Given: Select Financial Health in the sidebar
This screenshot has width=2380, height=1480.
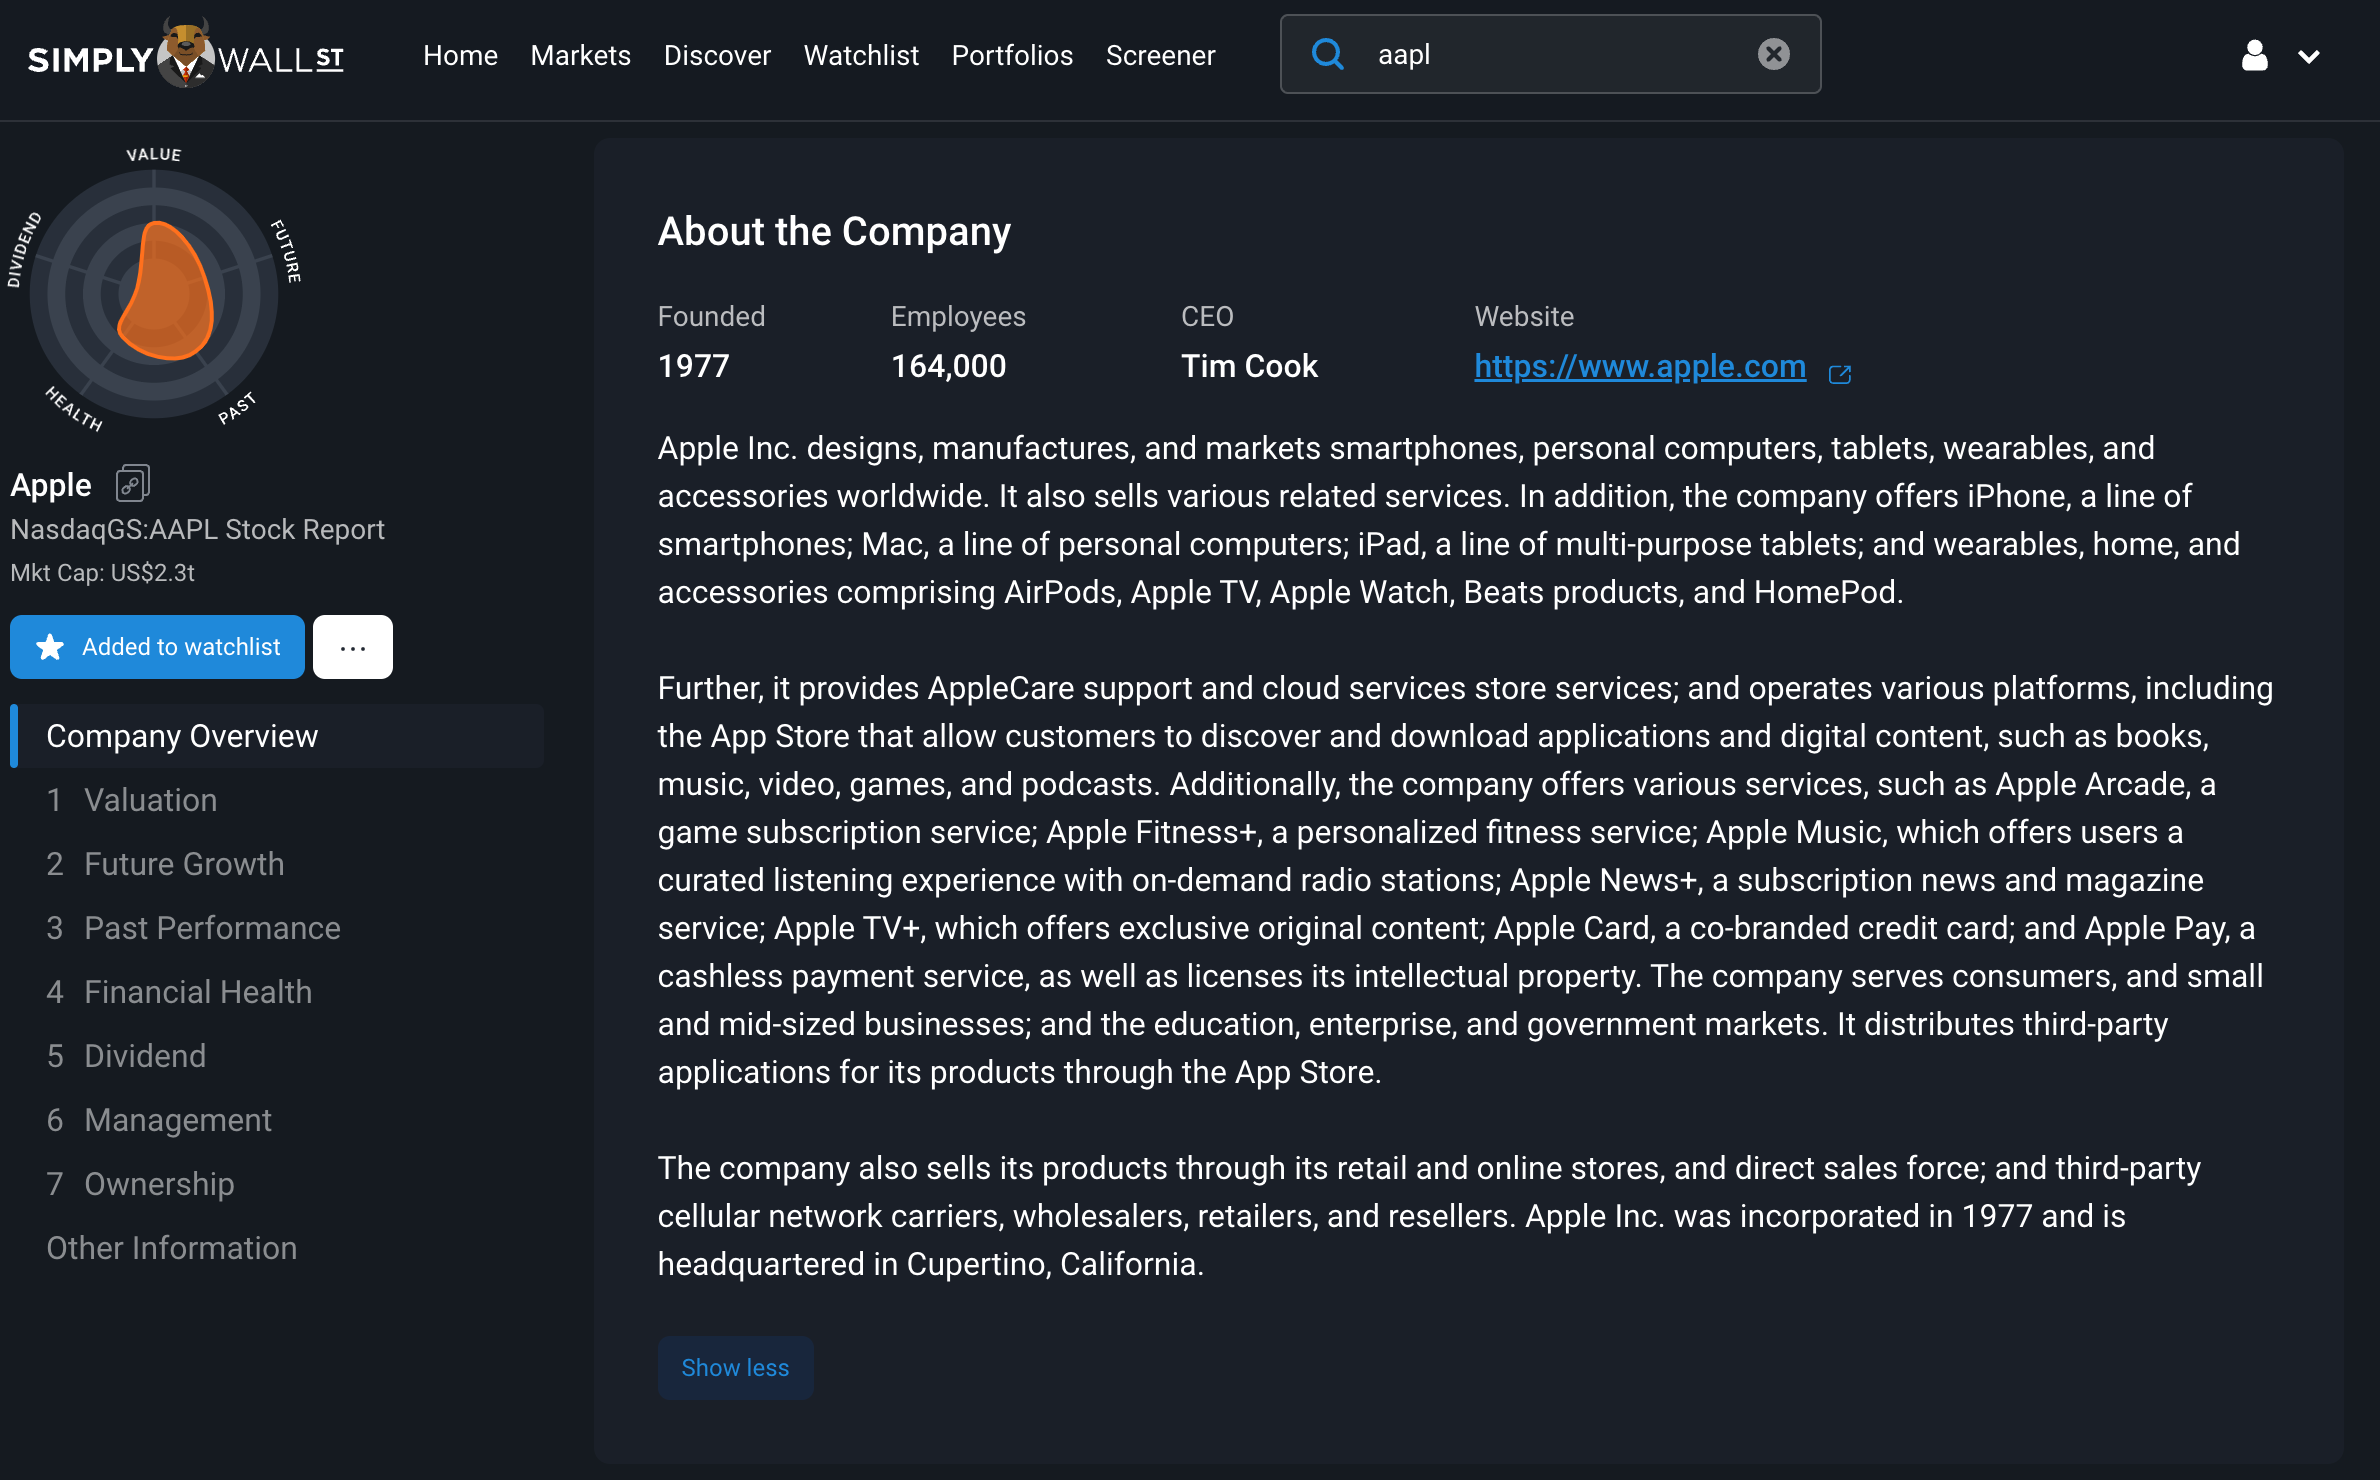Looking at the screenshot, I should pos(198,992).
